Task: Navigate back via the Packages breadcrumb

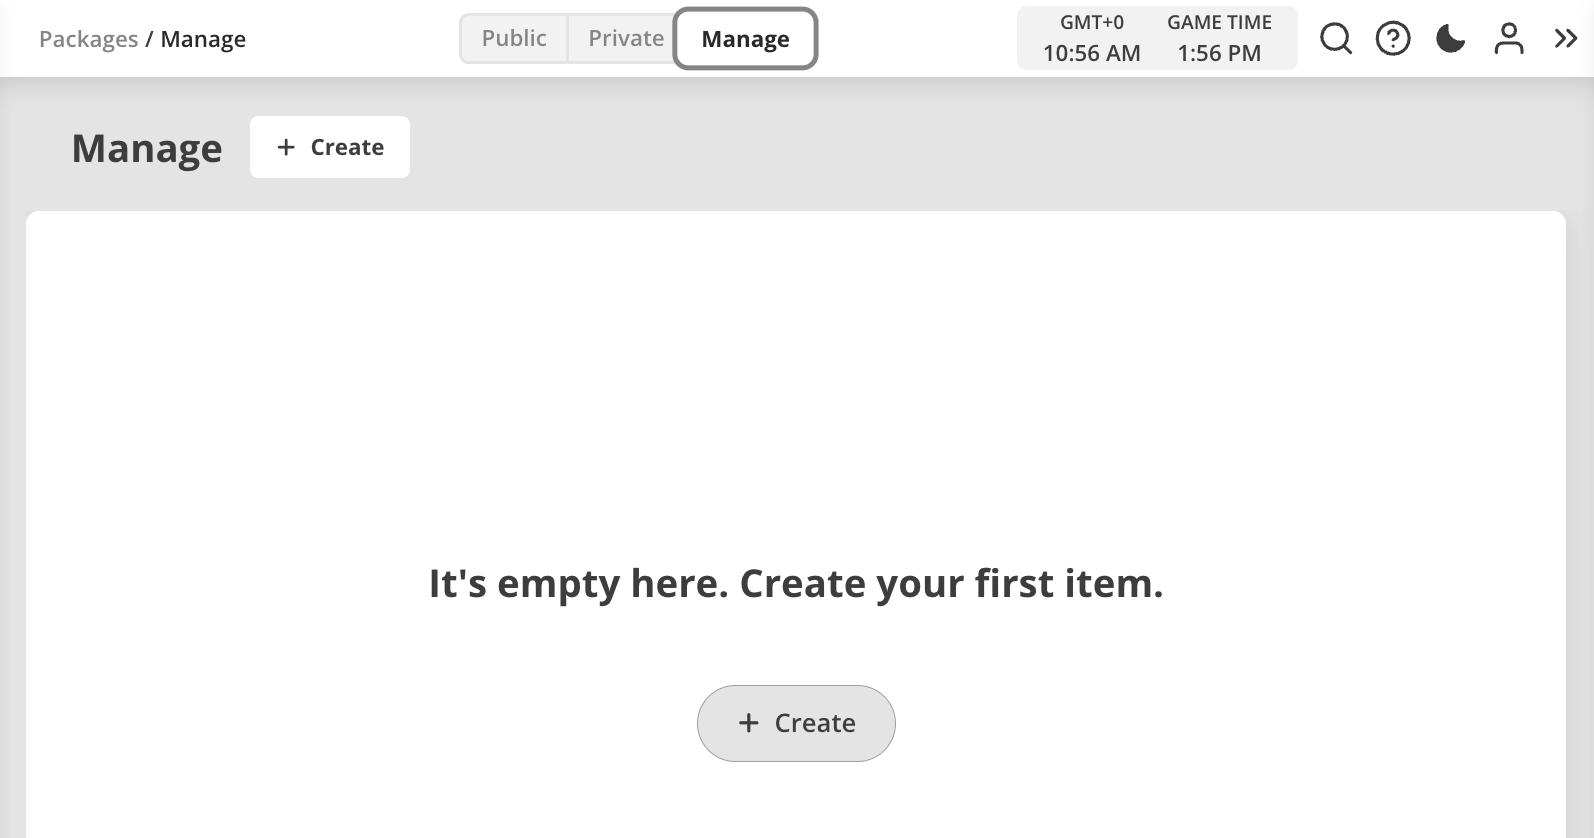Action: coord(88,39)
